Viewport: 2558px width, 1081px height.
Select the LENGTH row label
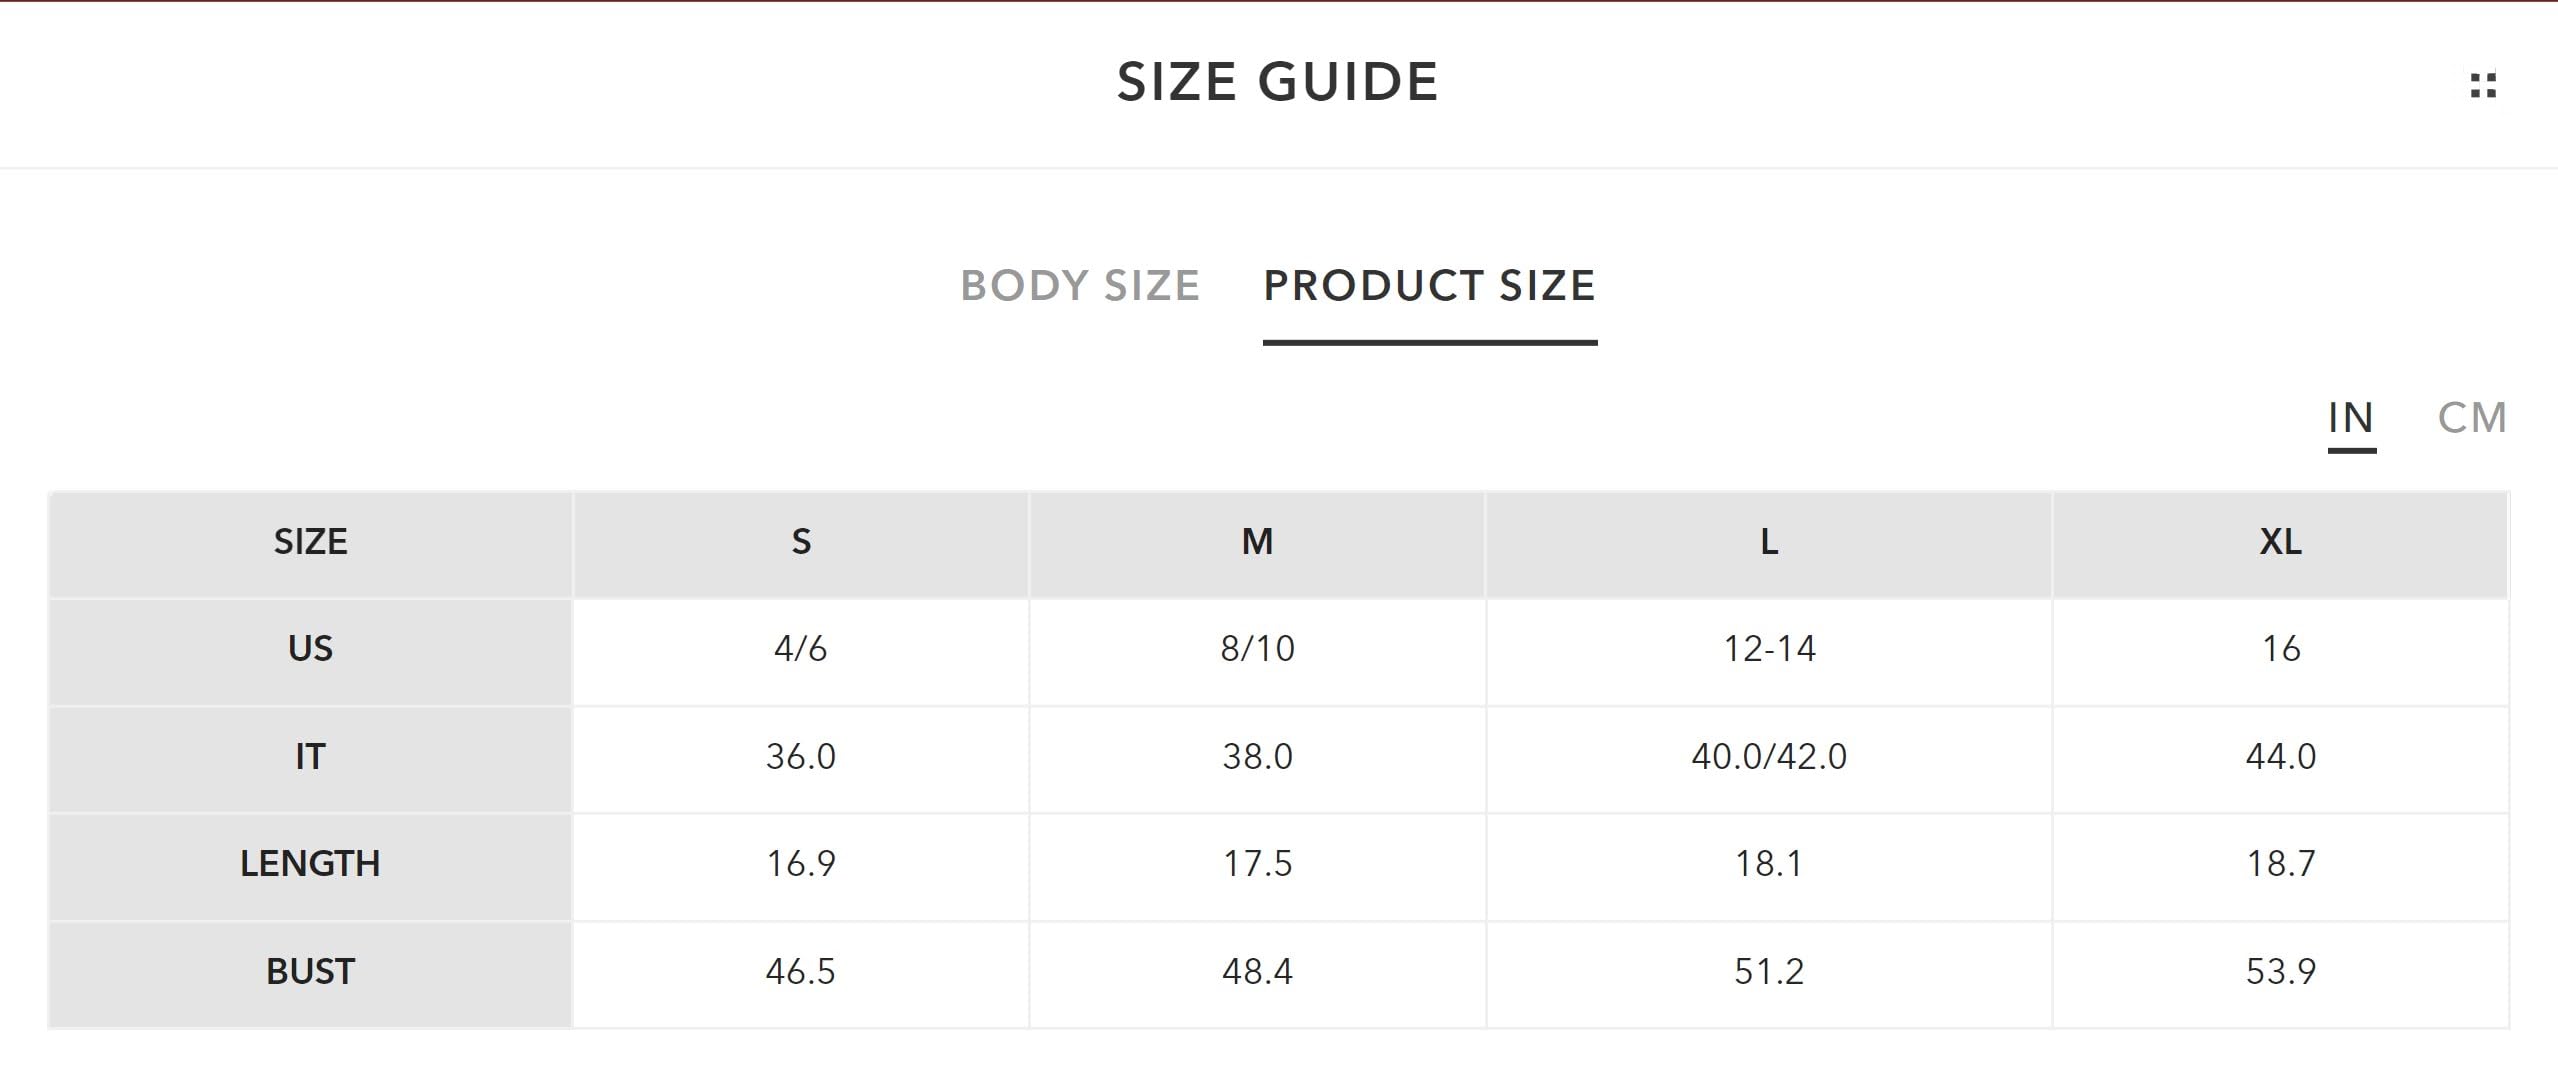coord(310,864)
